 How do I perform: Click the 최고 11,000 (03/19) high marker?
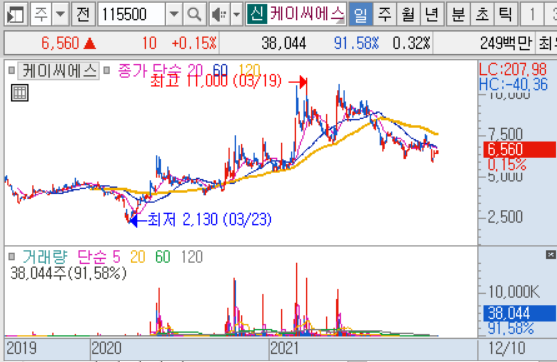(216, 81)
